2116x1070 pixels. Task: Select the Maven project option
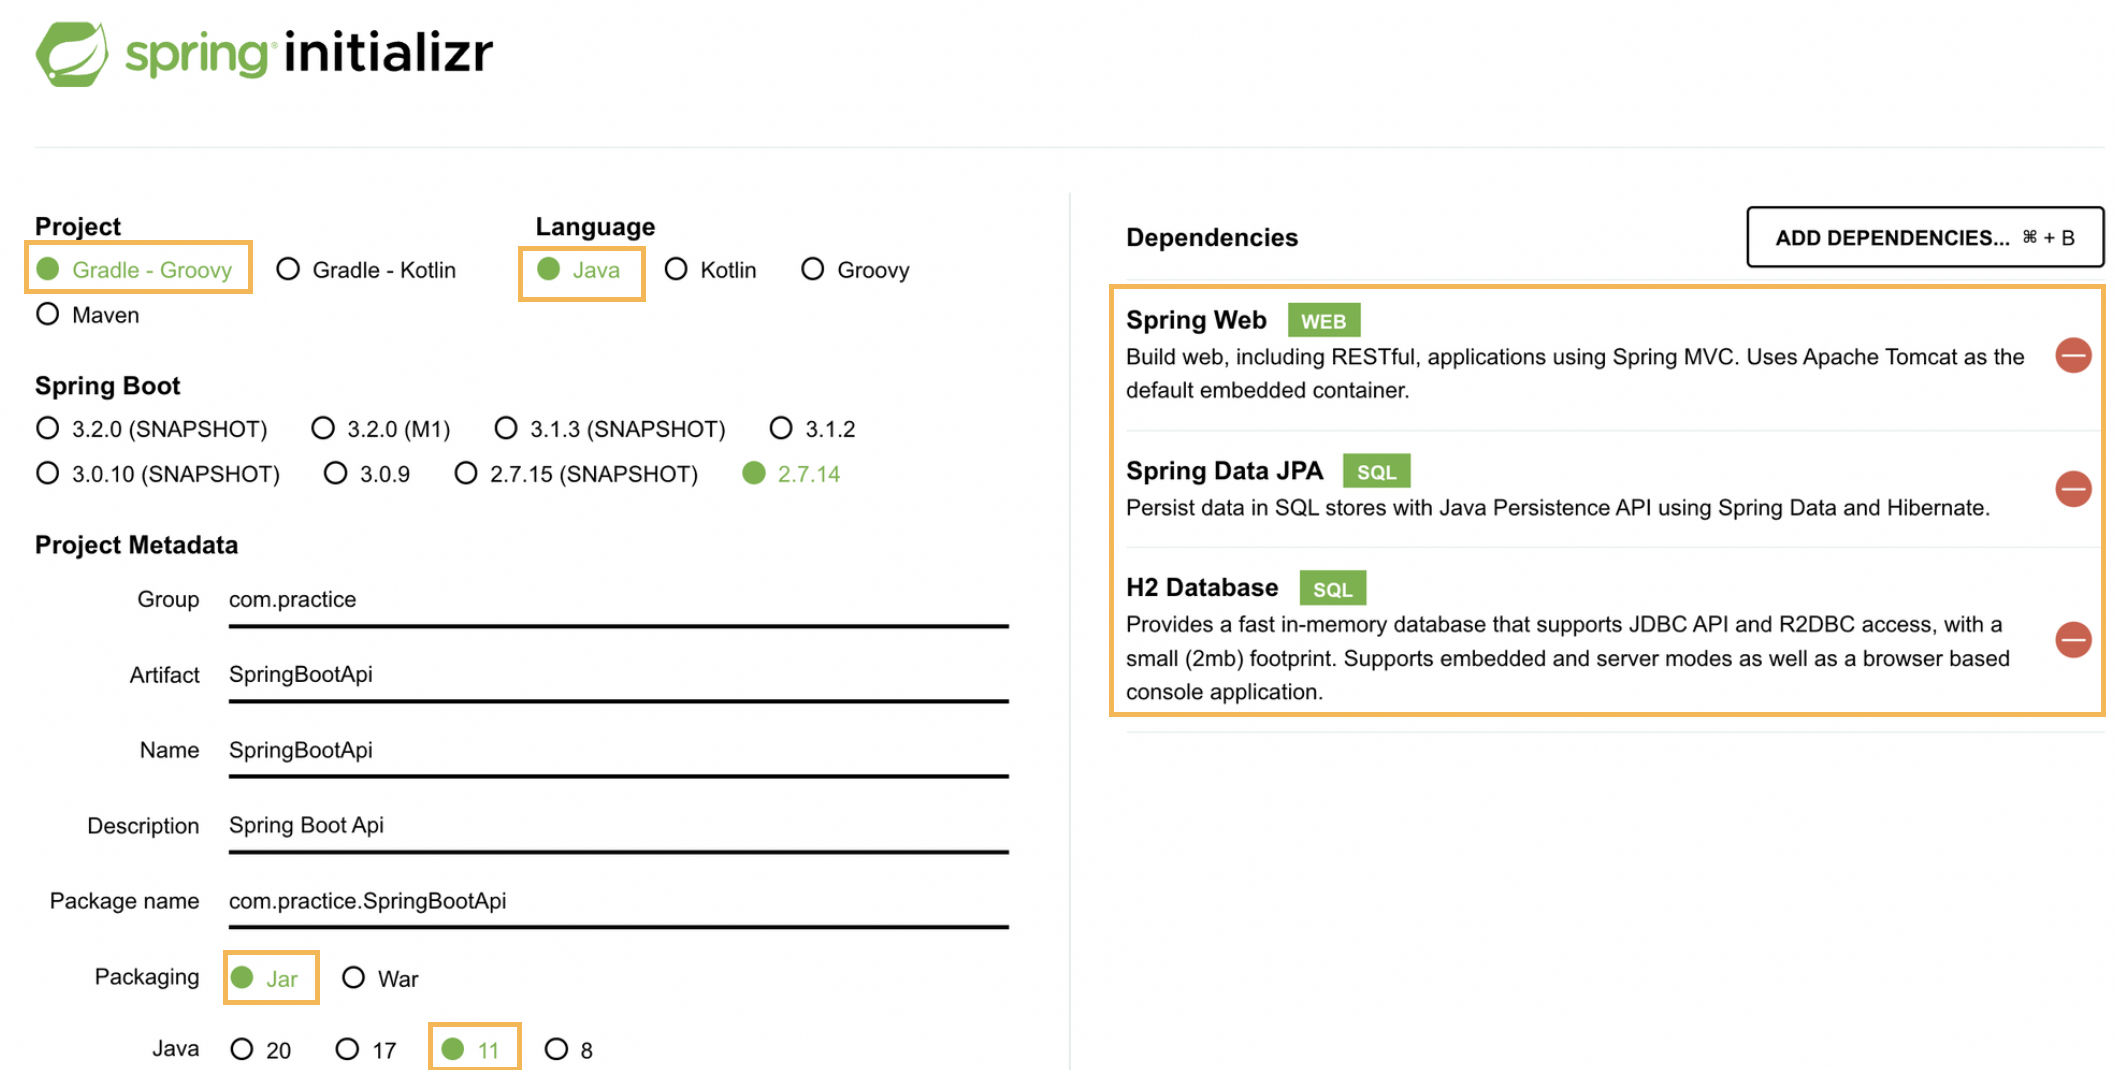[48, 315]
